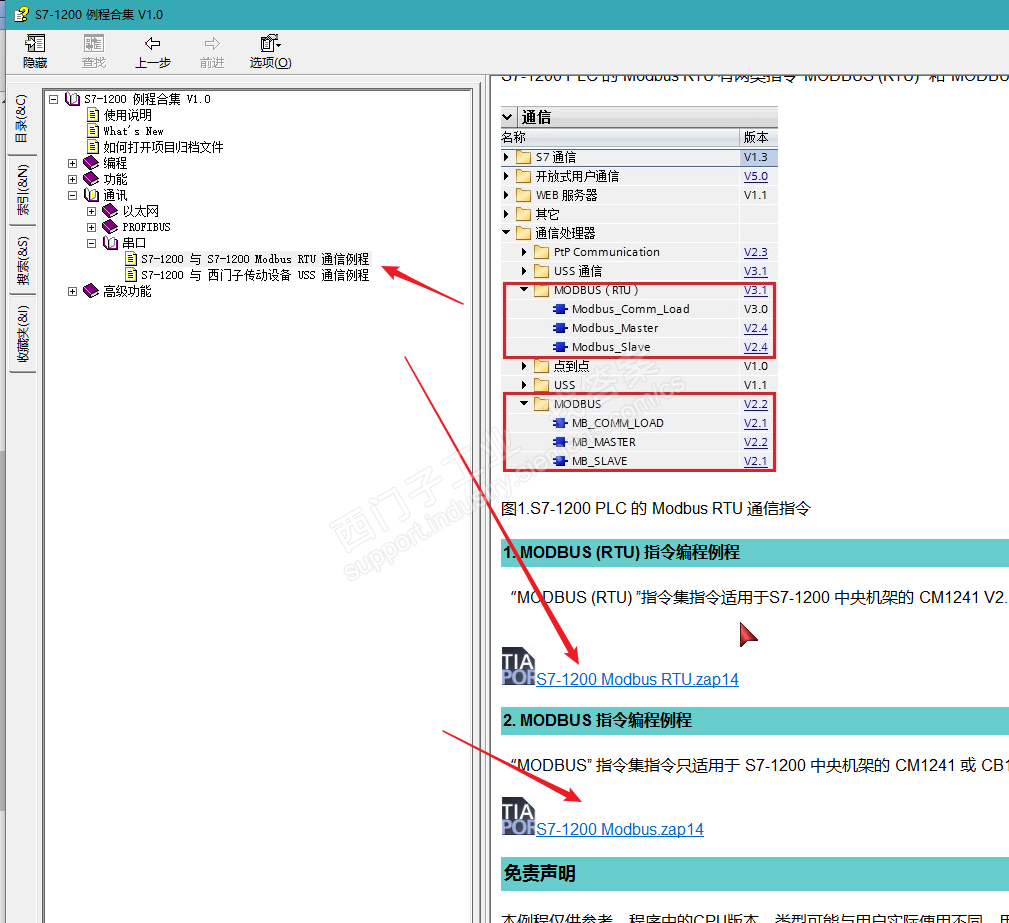
Task: Open topic S7-1200 与 S7-1200 Modbus RTU 通信例程
Action: pos(255,259)
